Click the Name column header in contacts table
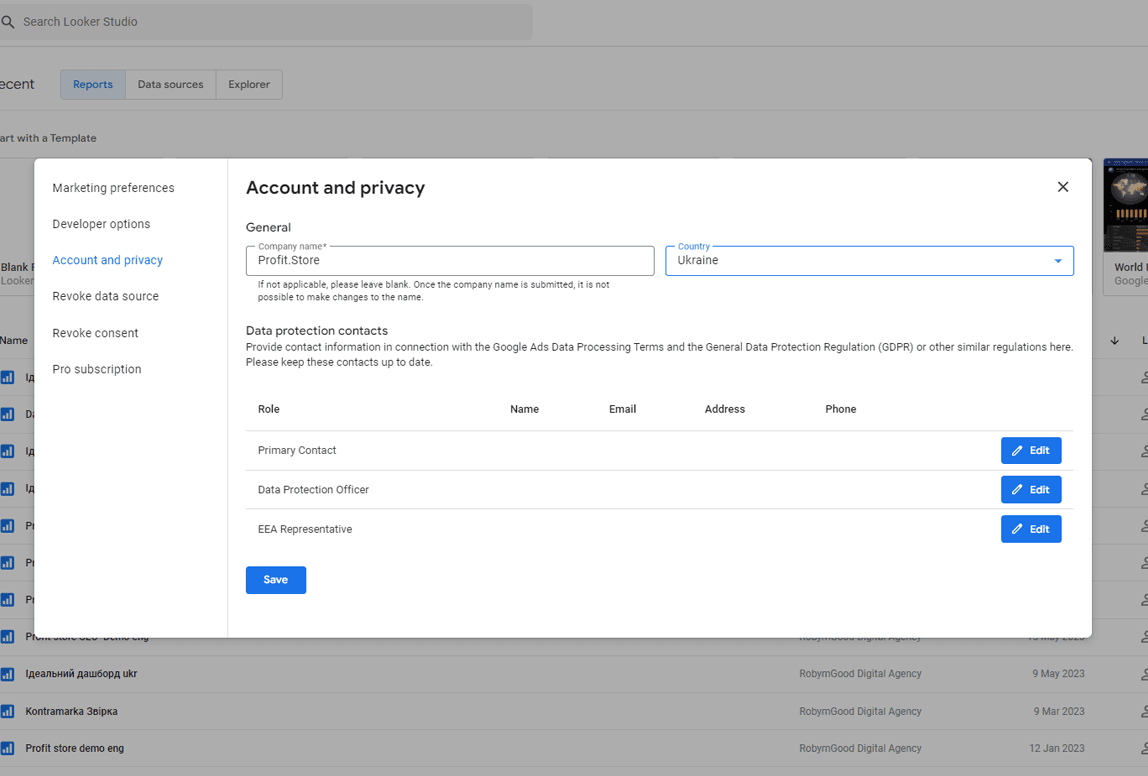The width and height of the screenshot is (1148, 776). pos(524,409)
